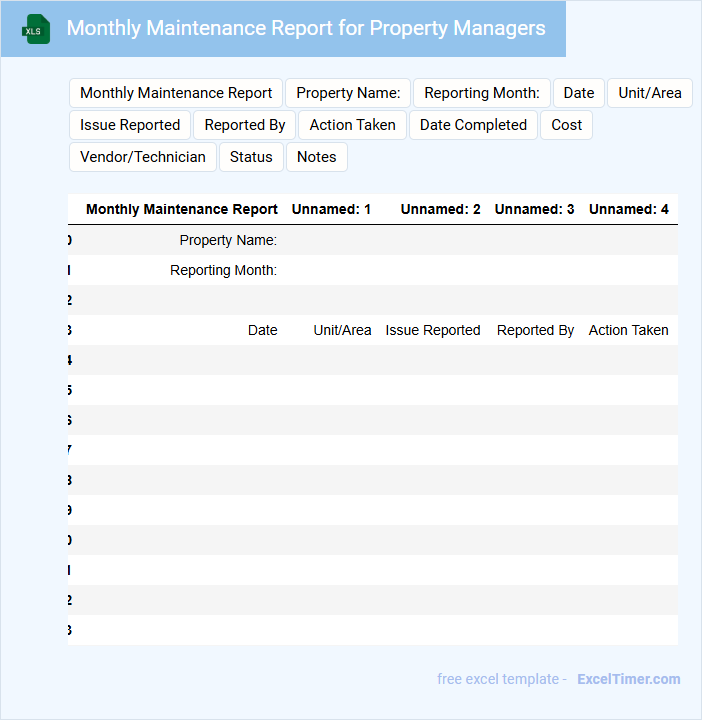Click the Status tag
The width and height of the screenshot is (702, 720).
pos(251,157)
